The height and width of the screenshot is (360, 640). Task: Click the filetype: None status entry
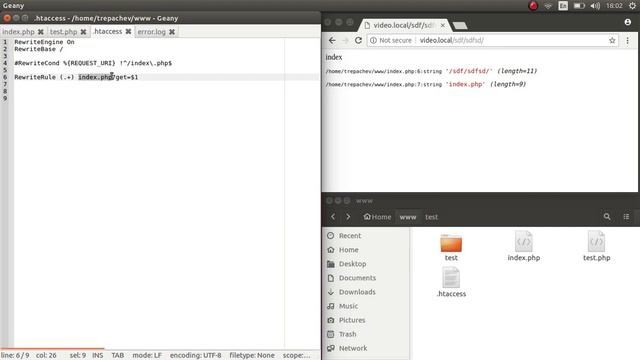pyautogui.click(x=252, y=355)
